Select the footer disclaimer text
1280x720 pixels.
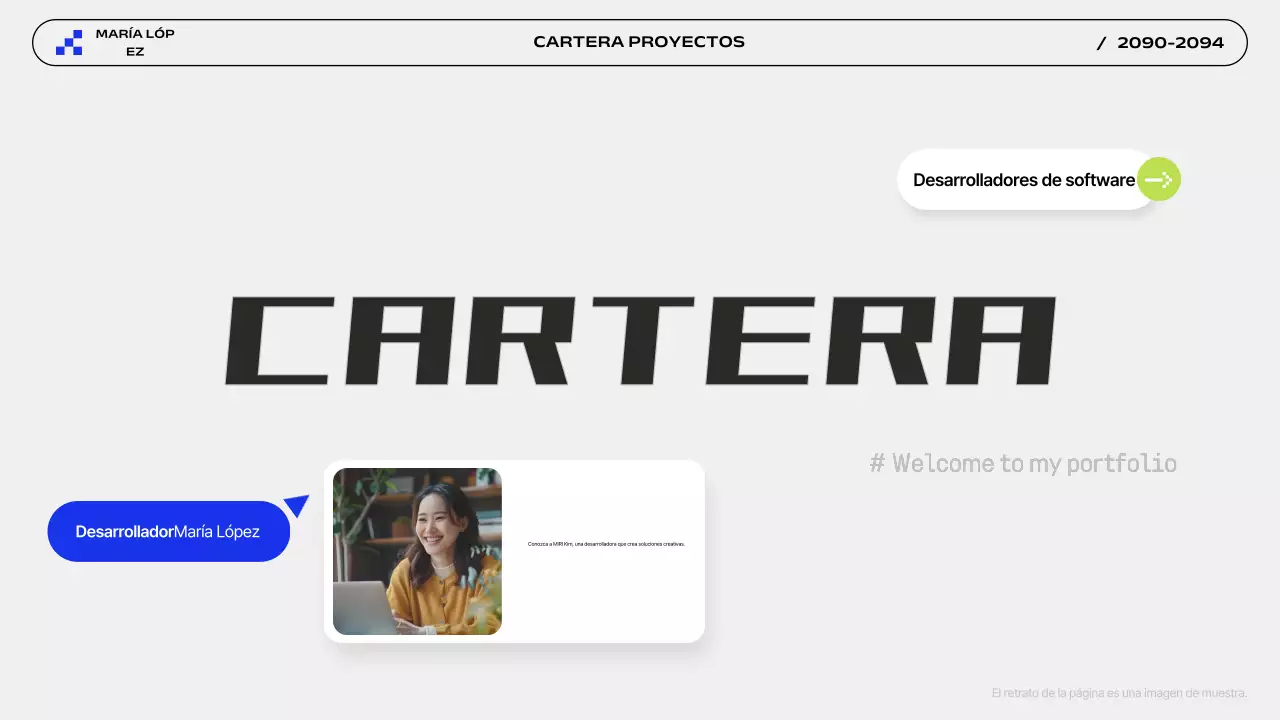pos(1117,692)
